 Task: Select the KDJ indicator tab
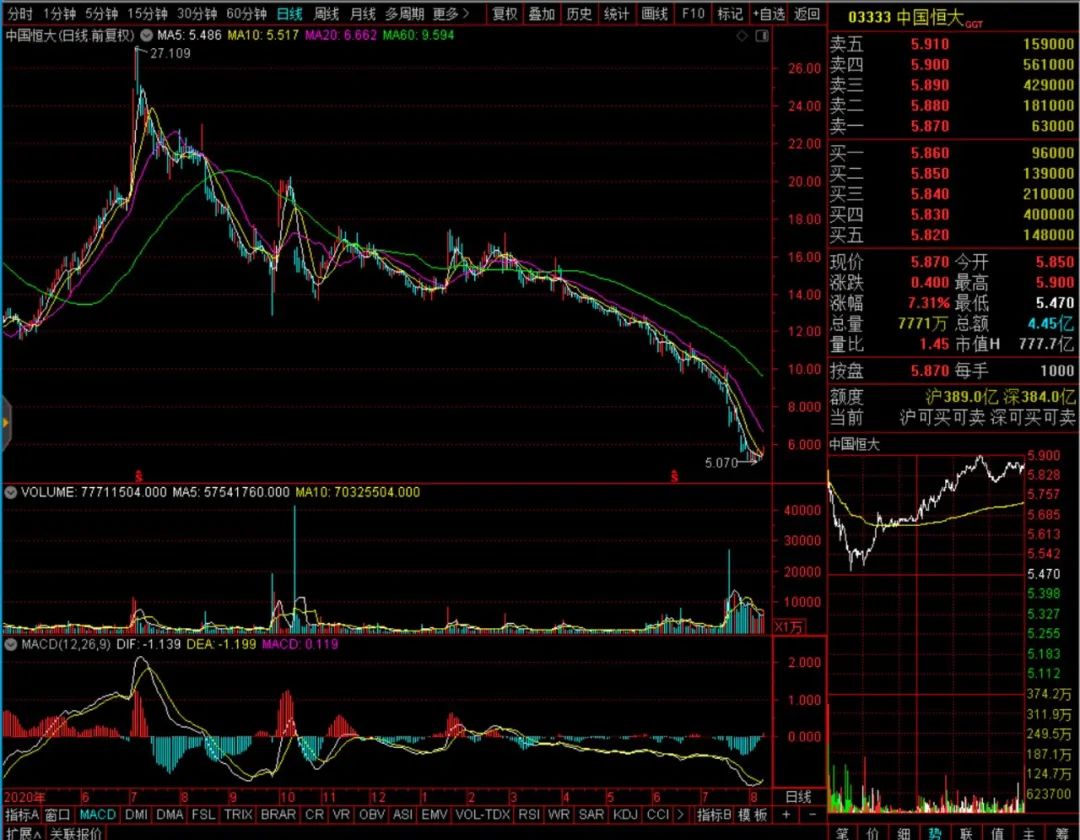[624, 814]
